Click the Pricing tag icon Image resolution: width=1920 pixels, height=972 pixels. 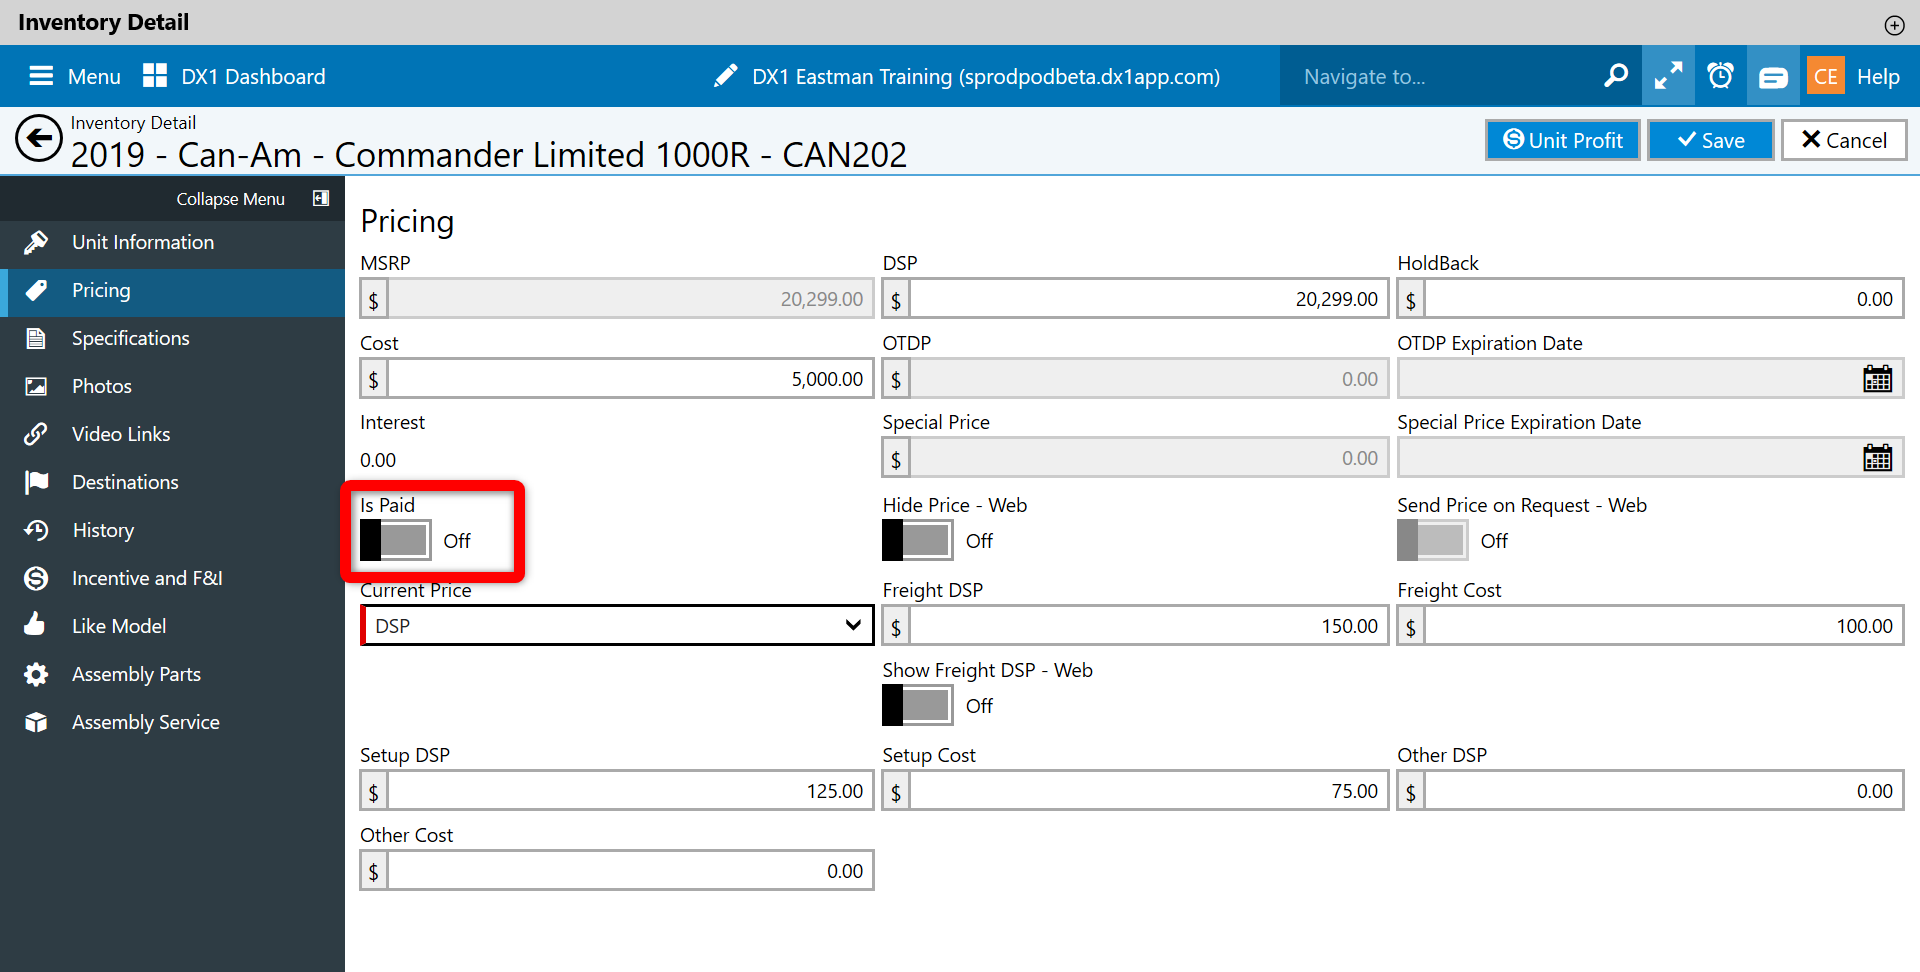coord(36,290)
